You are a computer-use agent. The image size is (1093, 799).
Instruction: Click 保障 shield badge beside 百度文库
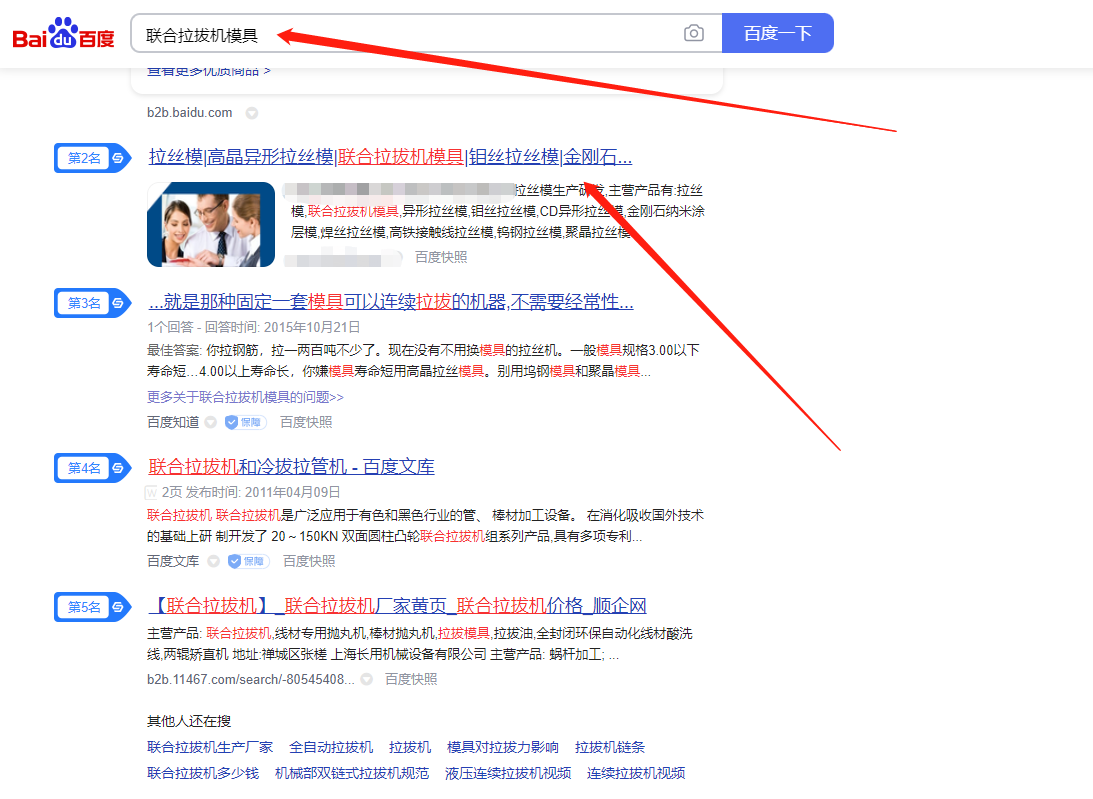pos(248,561)
